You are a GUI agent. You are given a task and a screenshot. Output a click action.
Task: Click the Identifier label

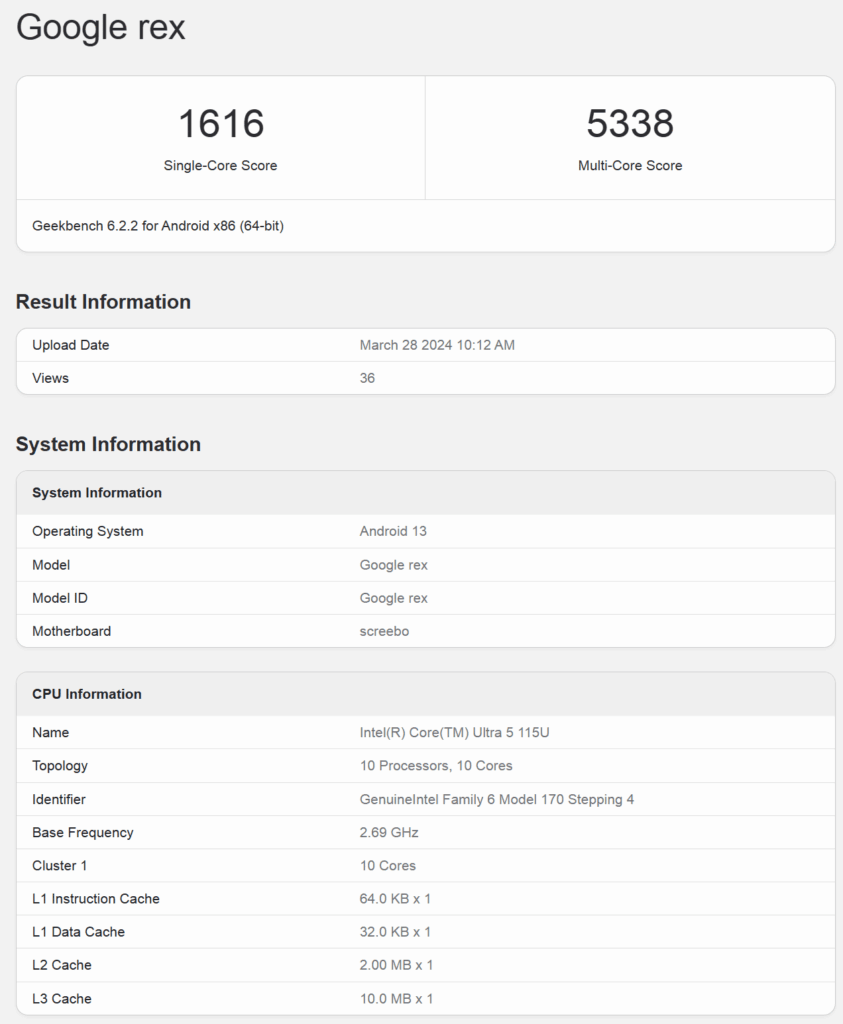(x=59, y=799)
